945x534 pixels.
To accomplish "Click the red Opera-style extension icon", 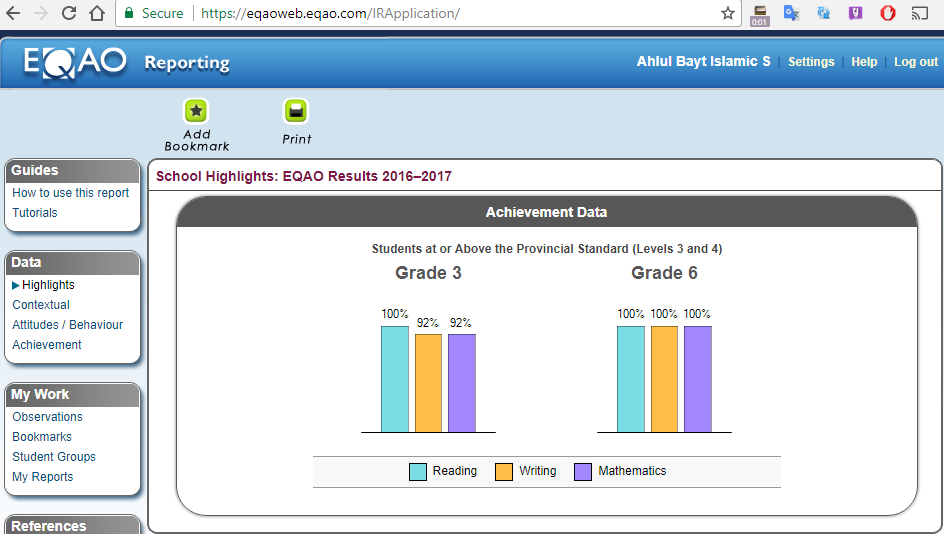I will coord(887,13).
